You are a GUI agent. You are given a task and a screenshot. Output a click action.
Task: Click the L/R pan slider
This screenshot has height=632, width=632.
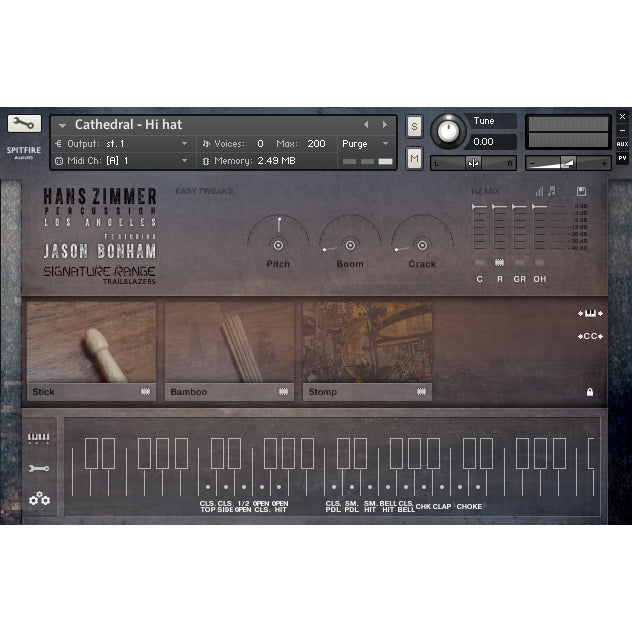474,163
